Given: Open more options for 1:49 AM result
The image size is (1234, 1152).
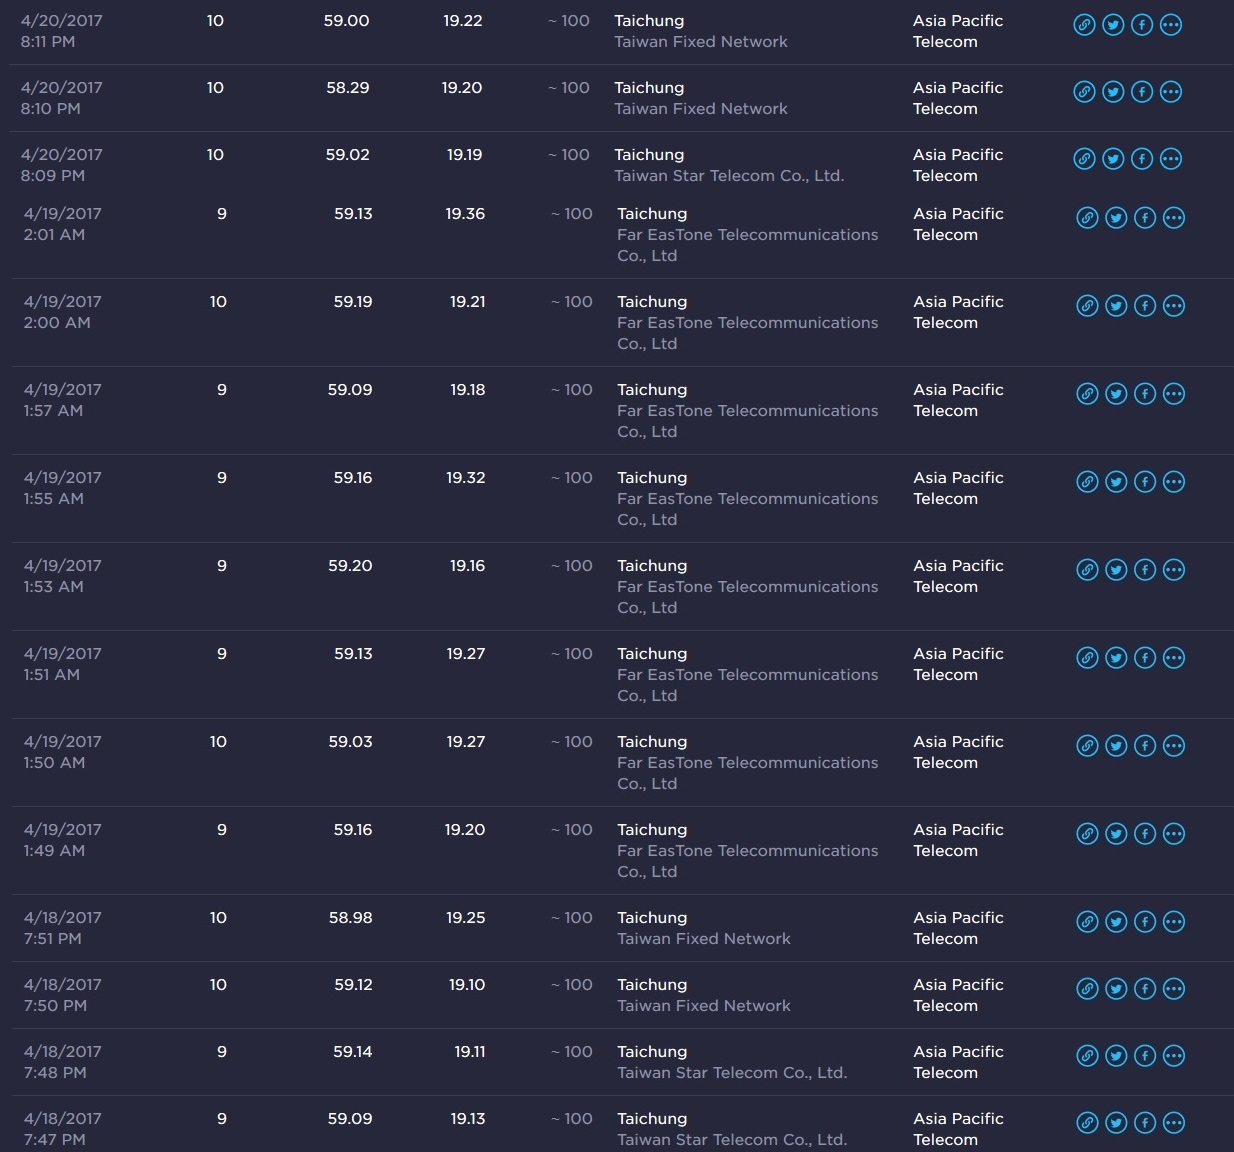Looking at the screenshot, I should point(1174,834).
